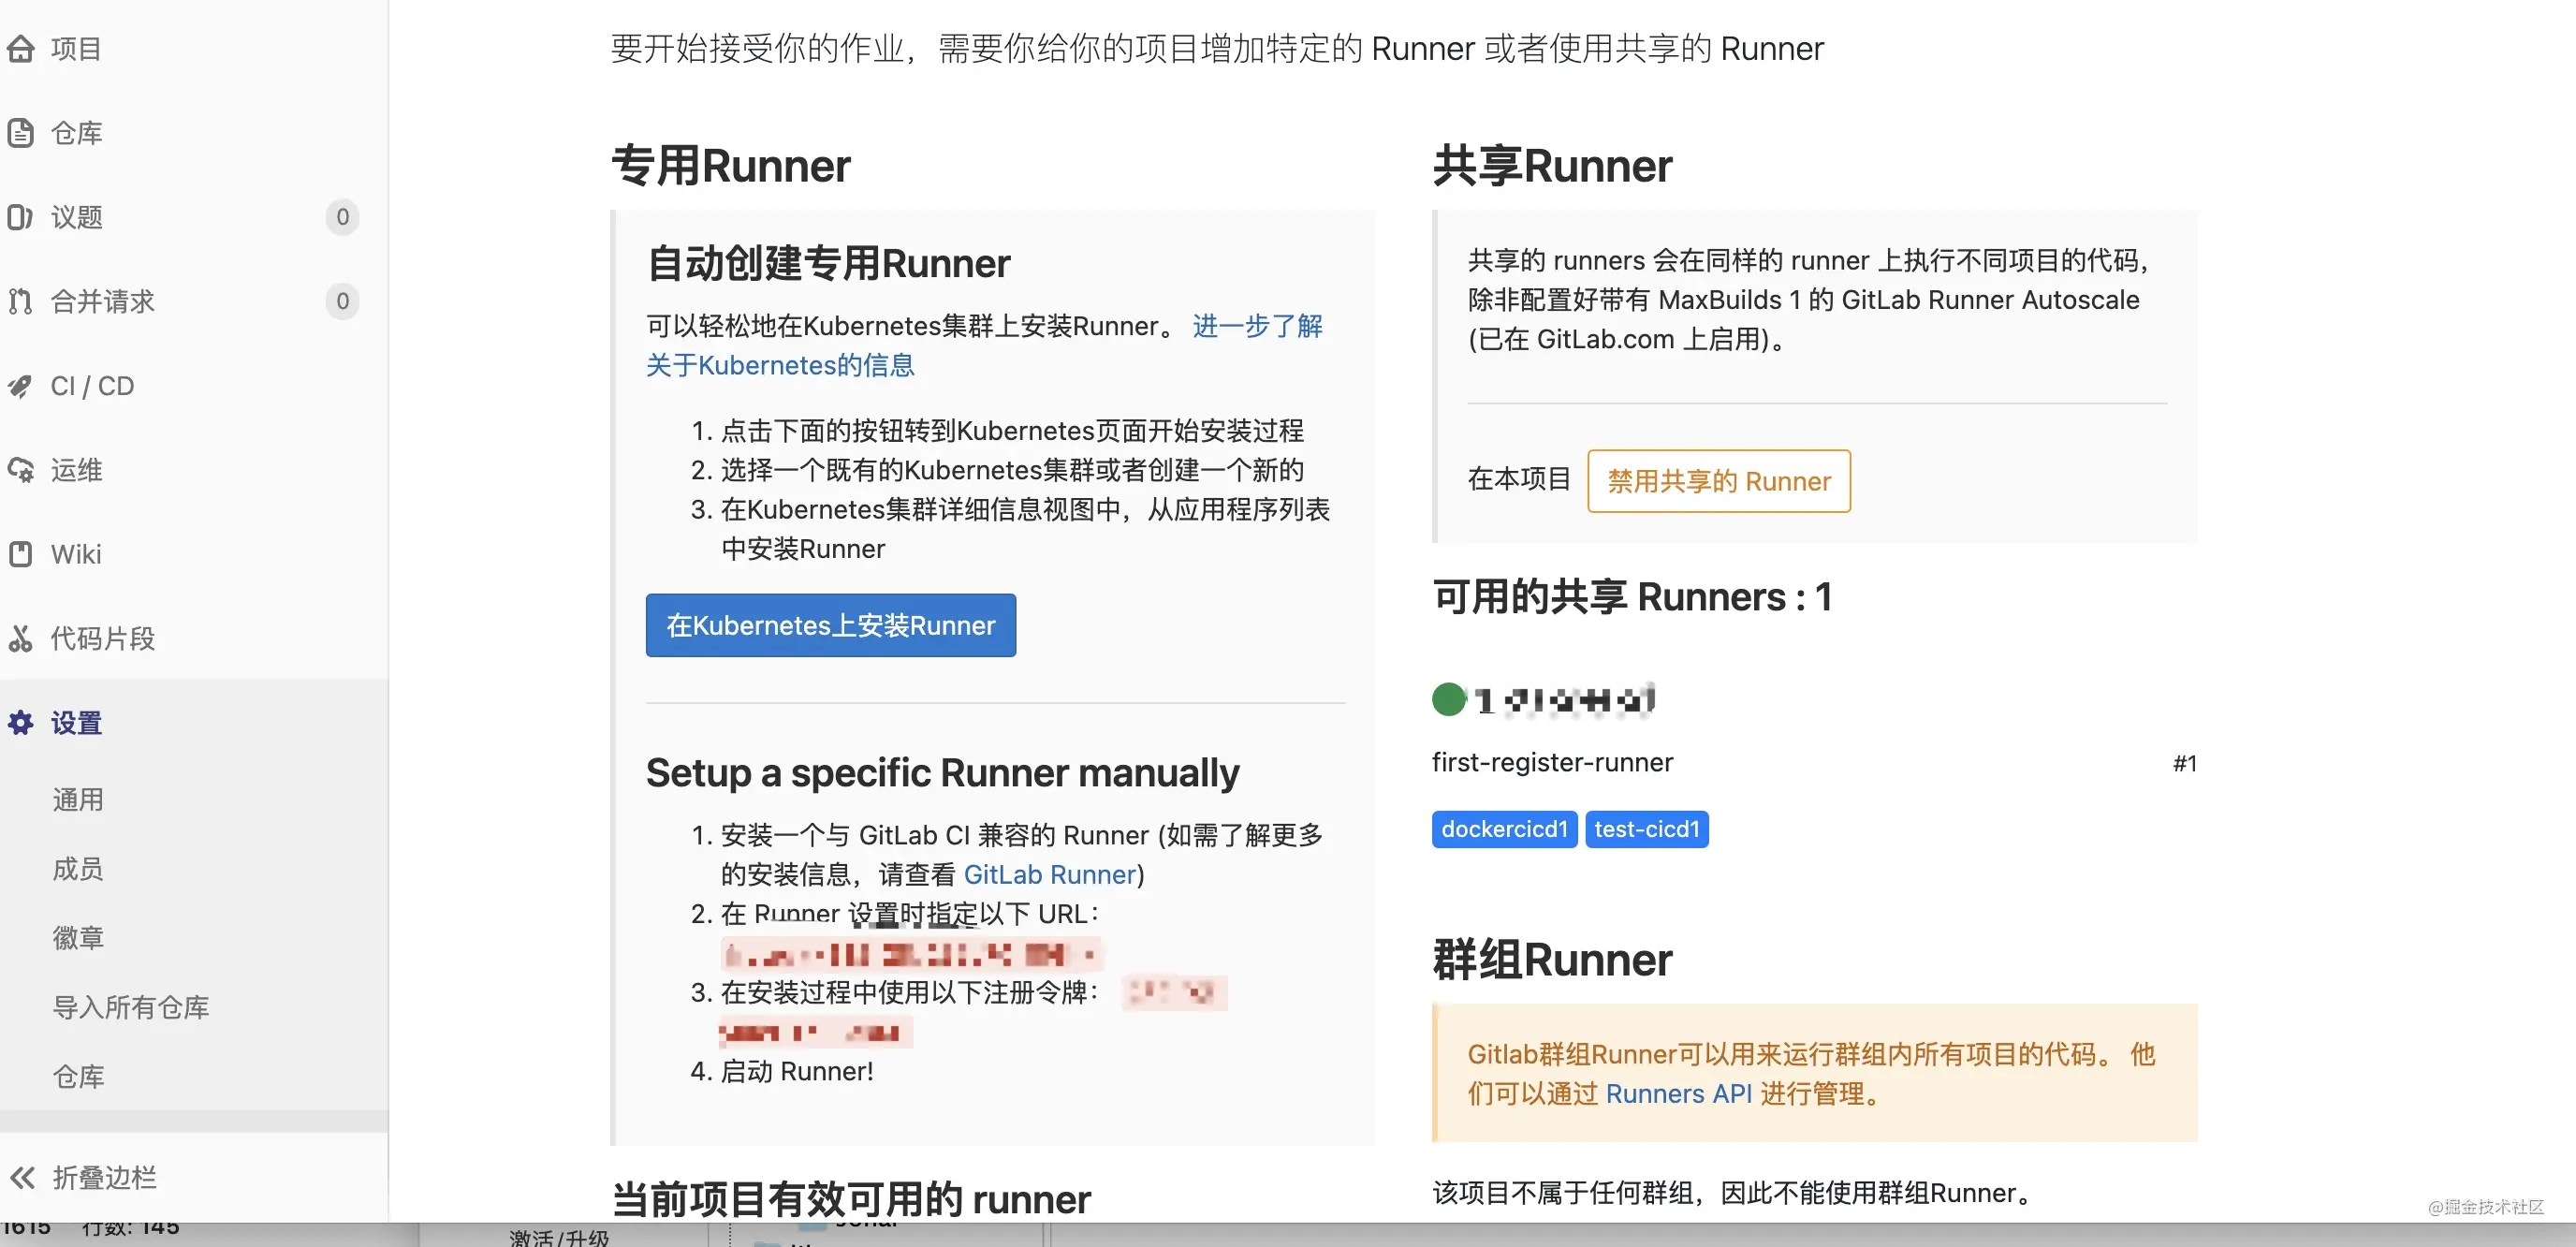The width and height of the screenshot is (2576, 1247).
Task: Click the home icon beside 项目
Action: (x=21, y=48)
